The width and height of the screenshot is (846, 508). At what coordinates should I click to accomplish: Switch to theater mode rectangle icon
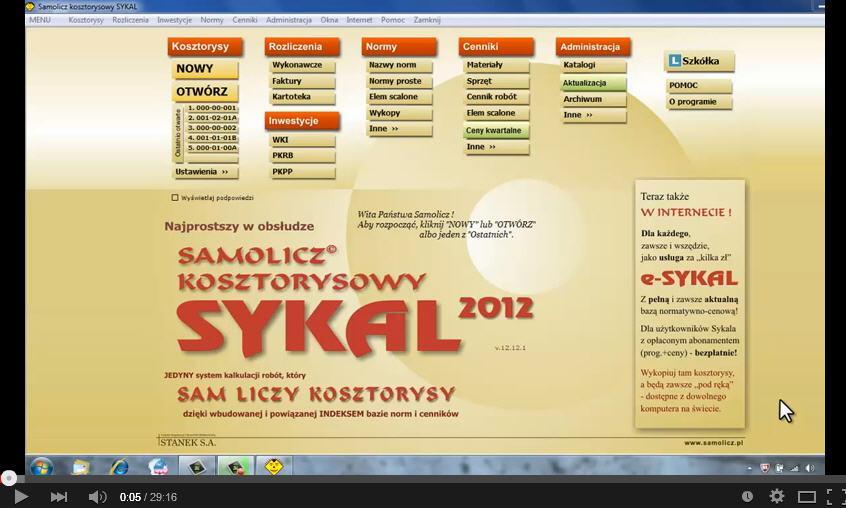click(x=807, y=497)
